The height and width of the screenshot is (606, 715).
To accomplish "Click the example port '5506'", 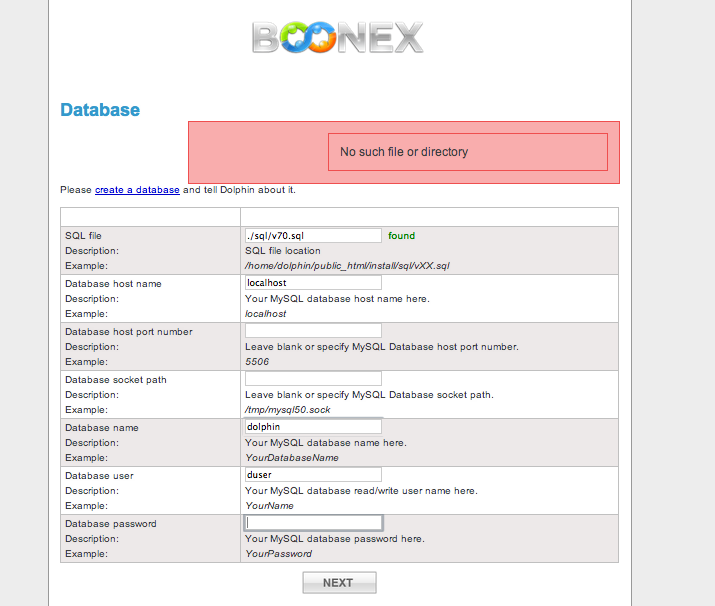I will 257,362.
